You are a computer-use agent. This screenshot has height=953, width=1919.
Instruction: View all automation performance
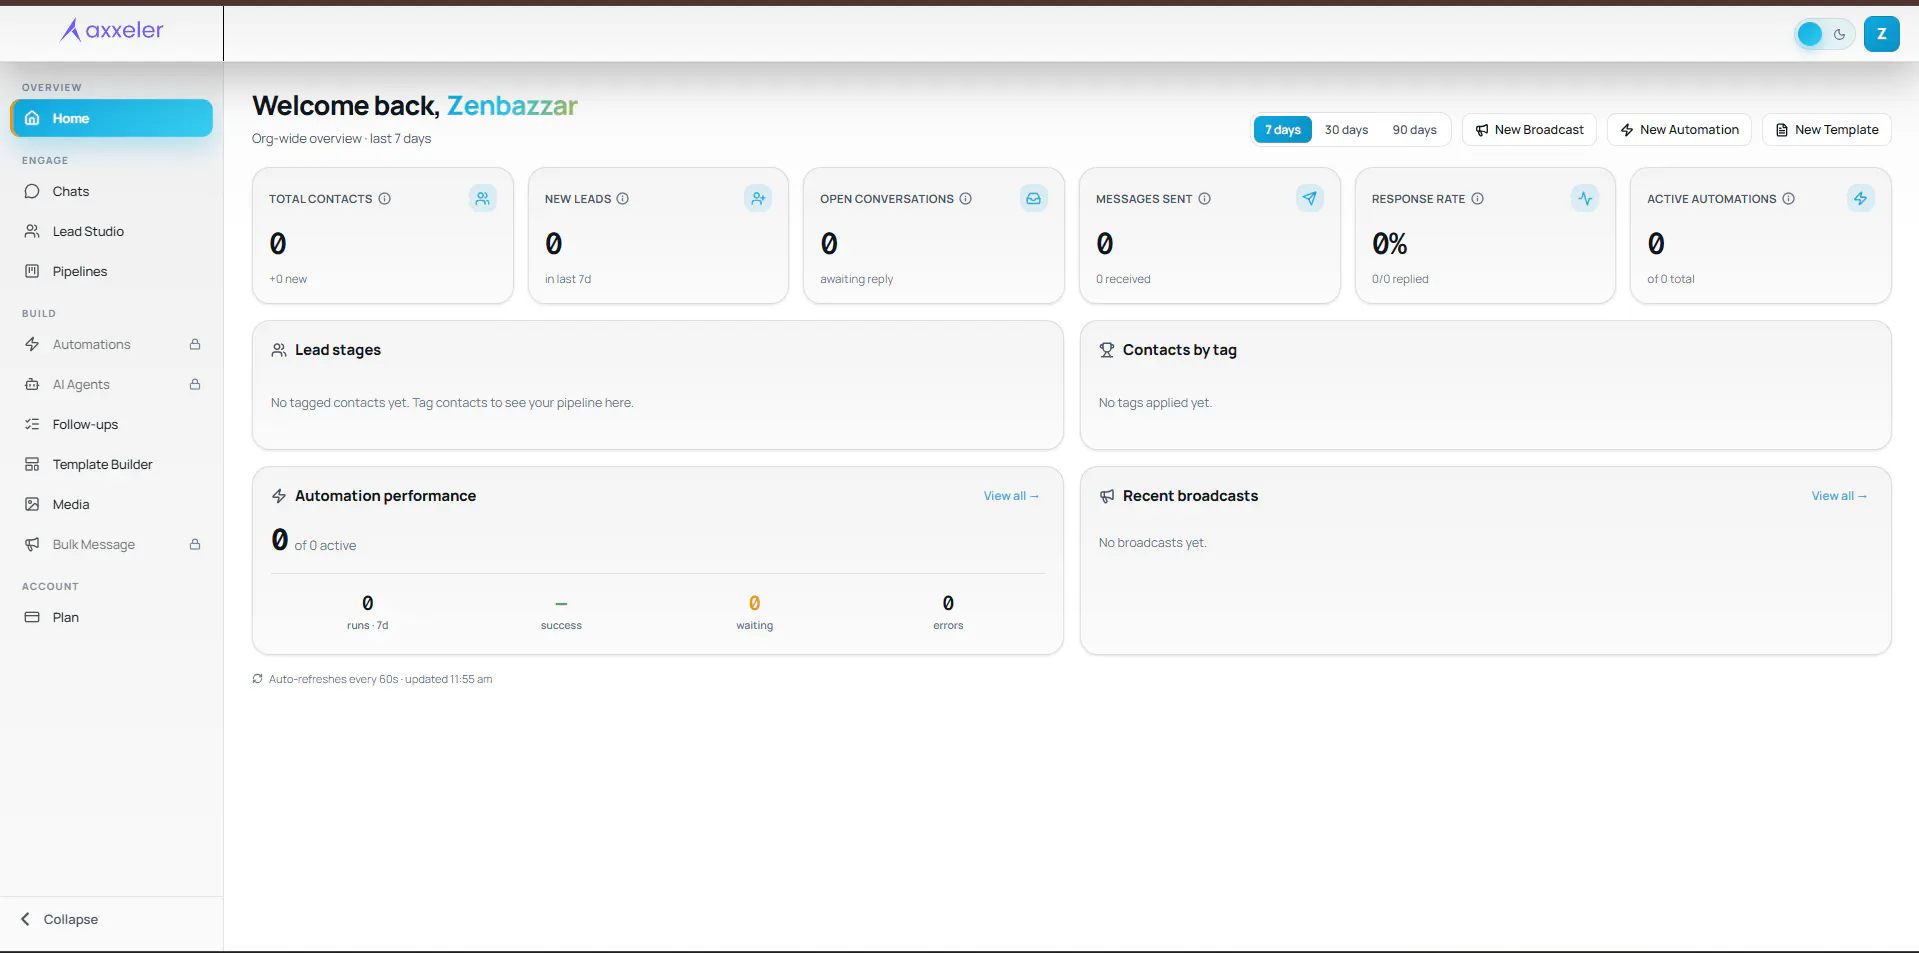point(1011,496)
